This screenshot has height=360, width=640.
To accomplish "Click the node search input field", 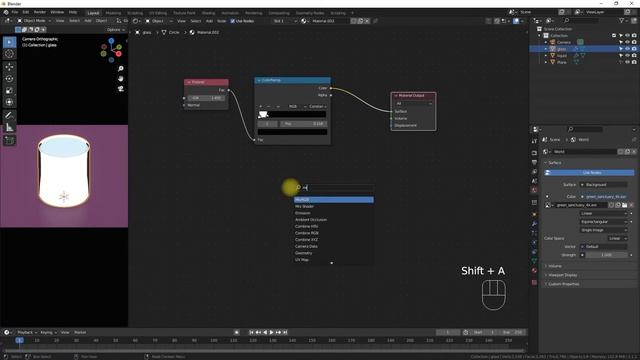I will pyautogui.click(x=333, y=188).
